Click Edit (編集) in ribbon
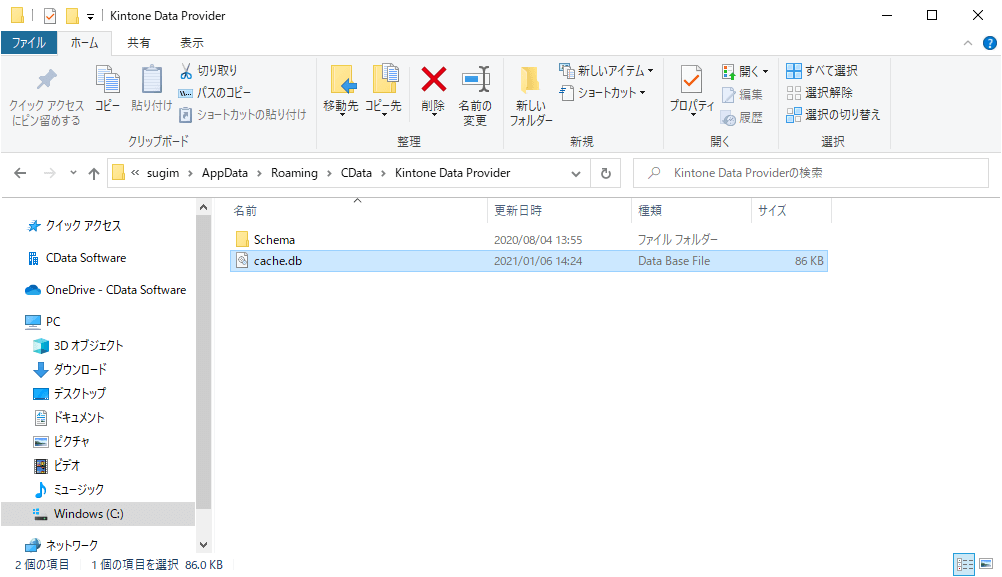This screenshot has width=1002, height=577. point(743,95)
